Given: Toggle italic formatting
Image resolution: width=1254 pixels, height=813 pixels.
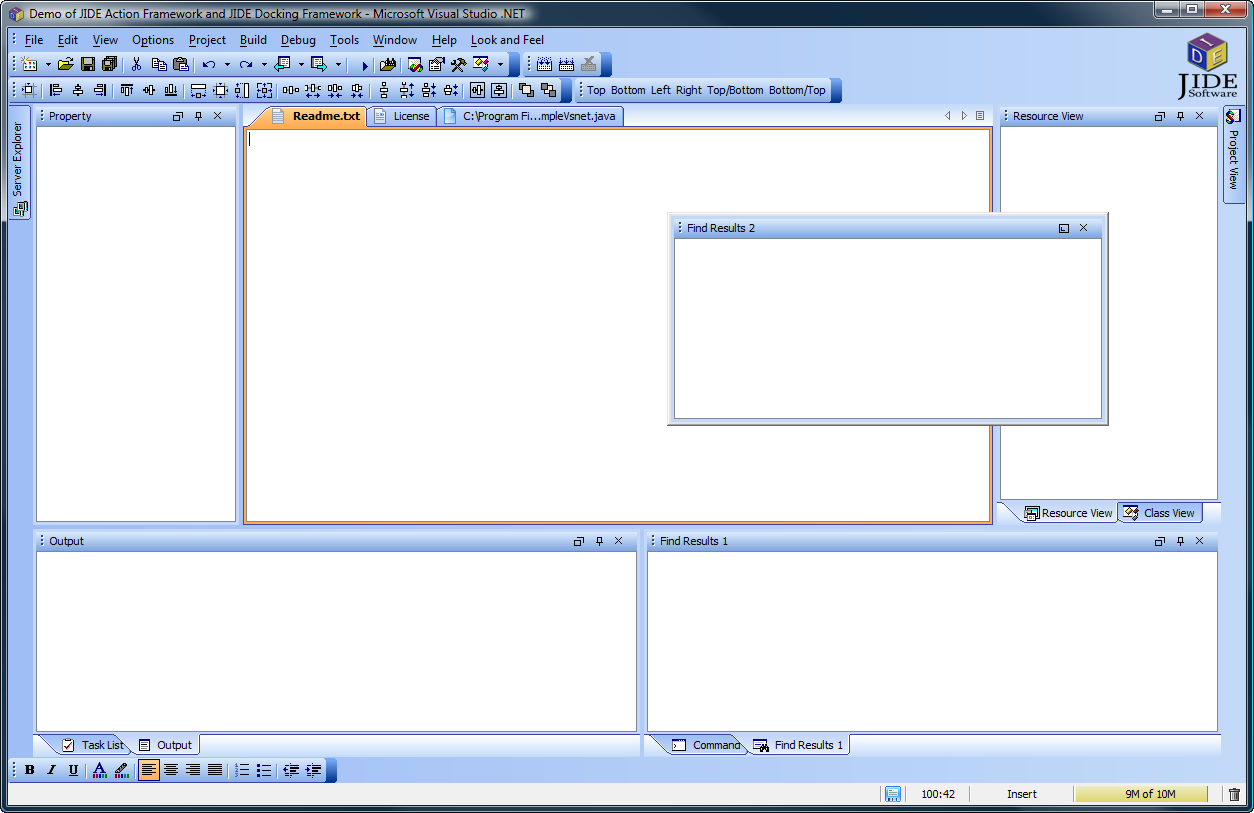Looking at the screenshot, I should 51,770.
